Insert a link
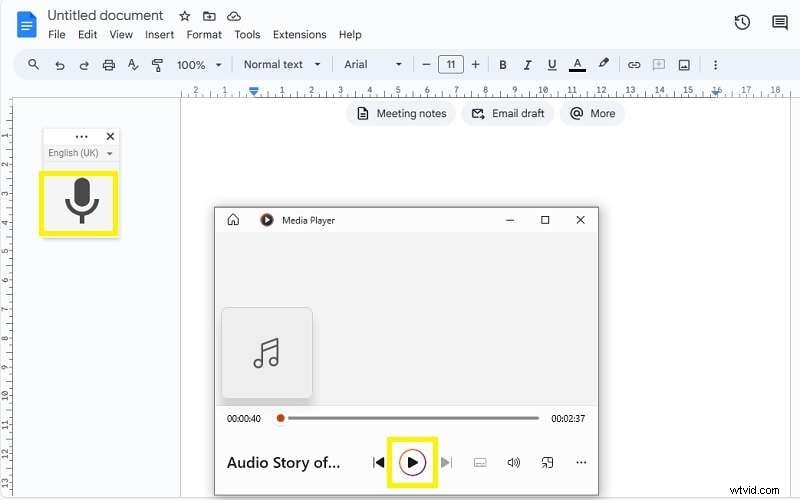 (634, 65)
